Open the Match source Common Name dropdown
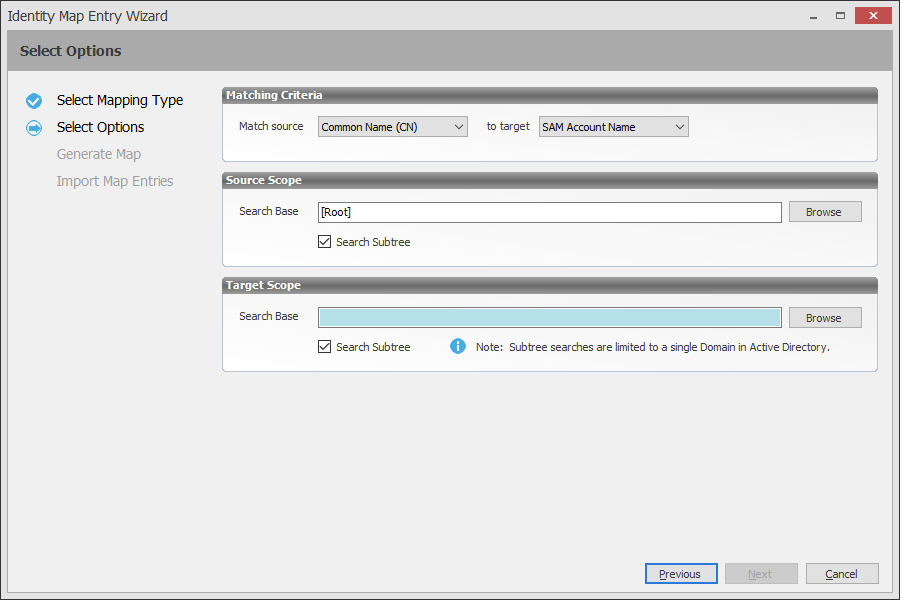The width and height of the screenshot is (902, 602). click(x=392, y=127)
